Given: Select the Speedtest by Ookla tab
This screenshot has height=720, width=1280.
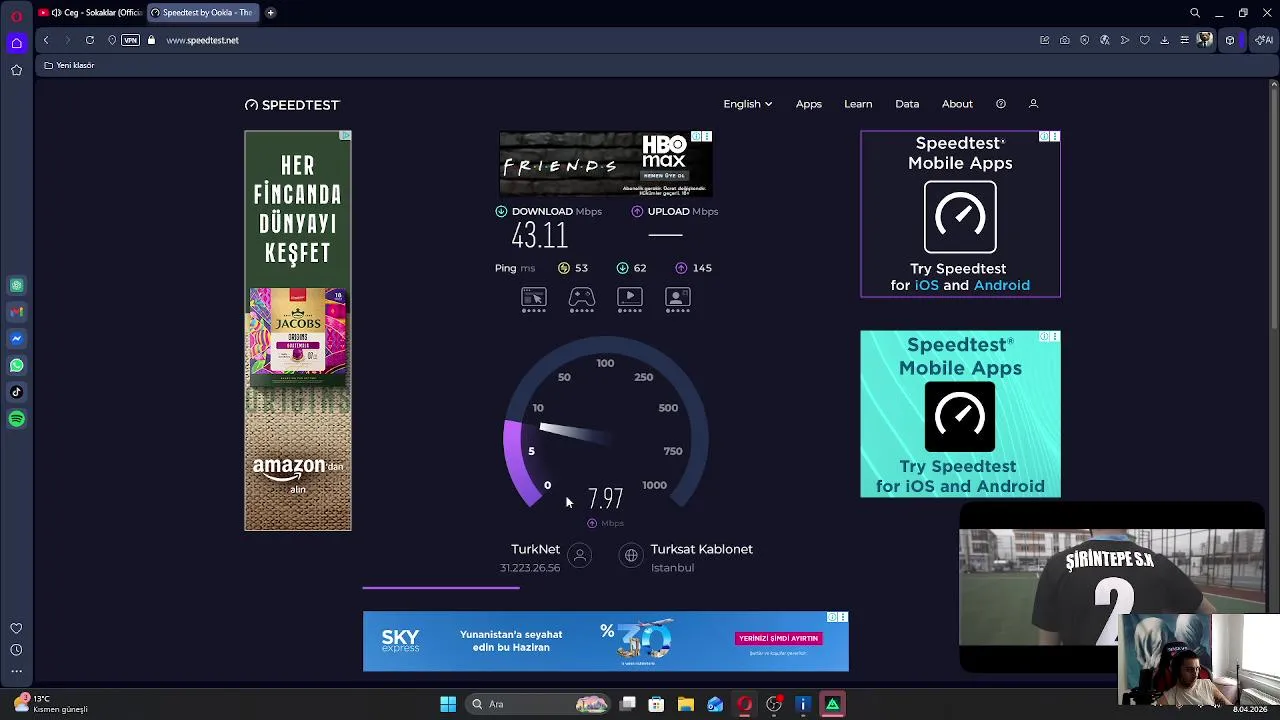Looking at the screenshot, I should pos(203,13).
